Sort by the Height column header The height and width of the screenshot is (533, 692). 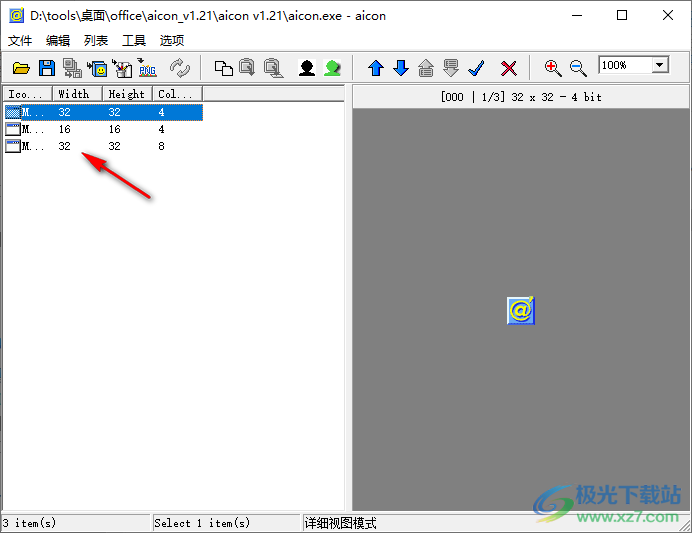pyautogui.click(x=128, y=94)
